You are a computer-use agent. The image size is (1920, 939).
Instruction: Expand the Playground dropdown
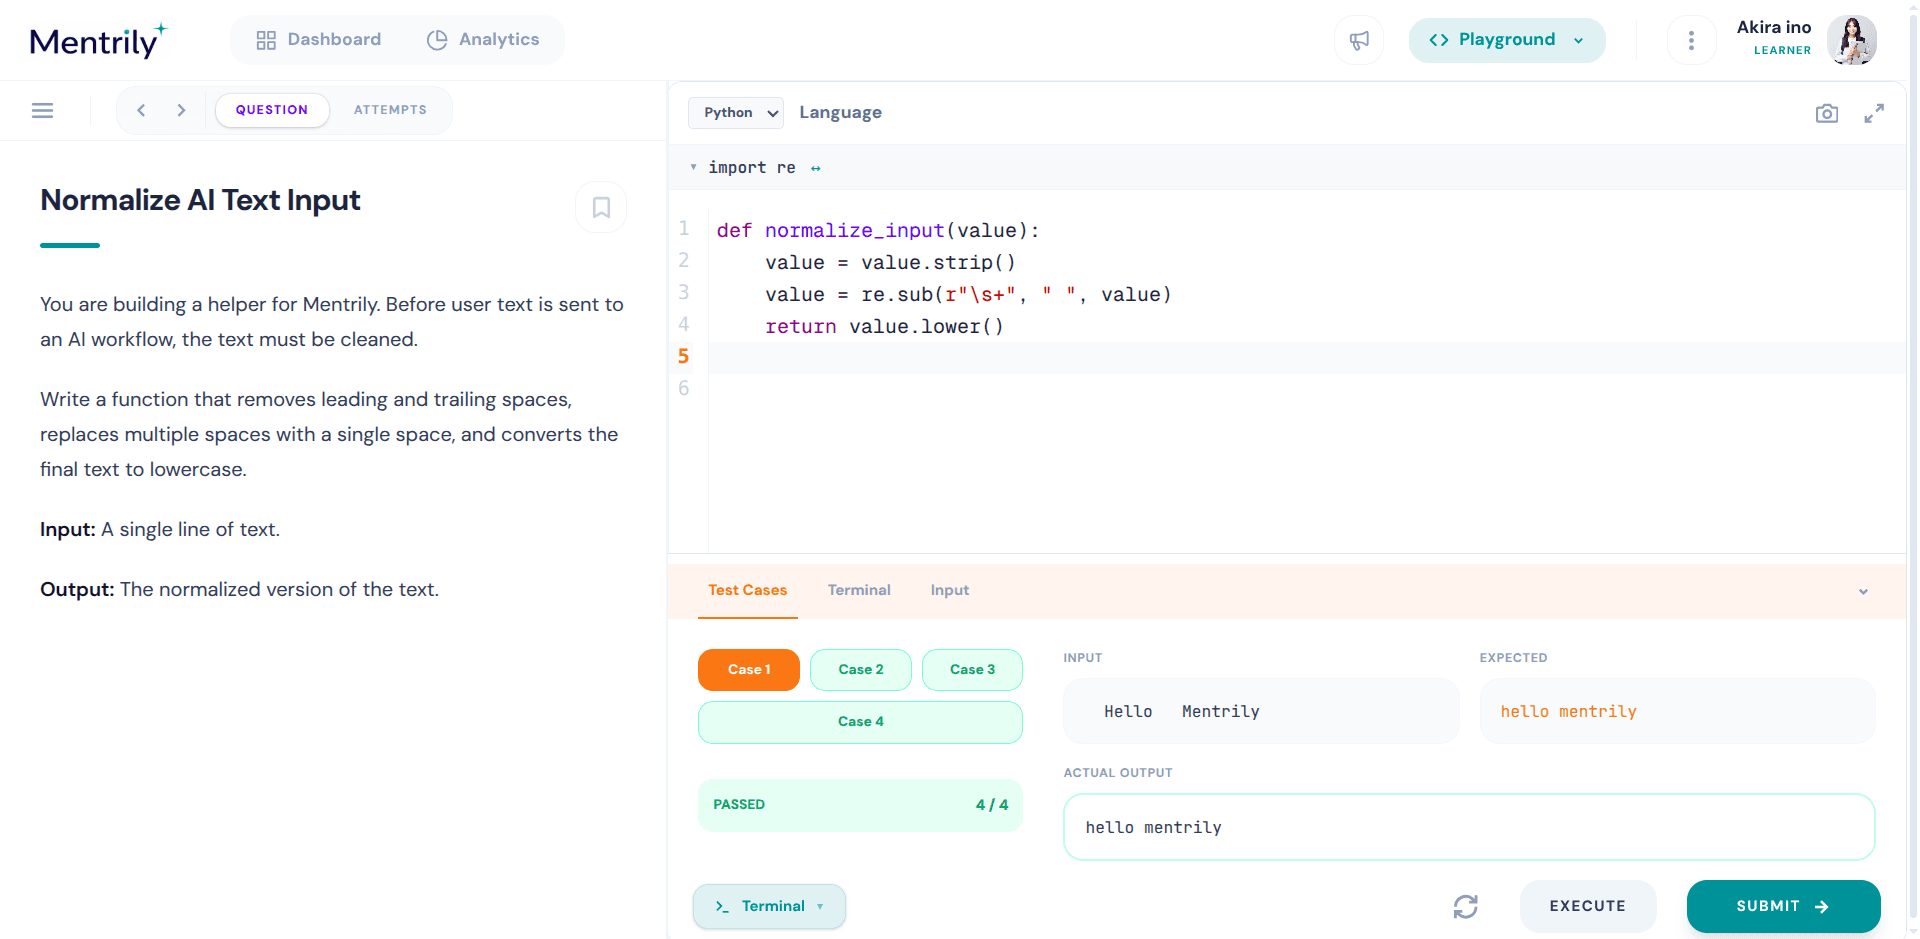(x=1507, y=40)
